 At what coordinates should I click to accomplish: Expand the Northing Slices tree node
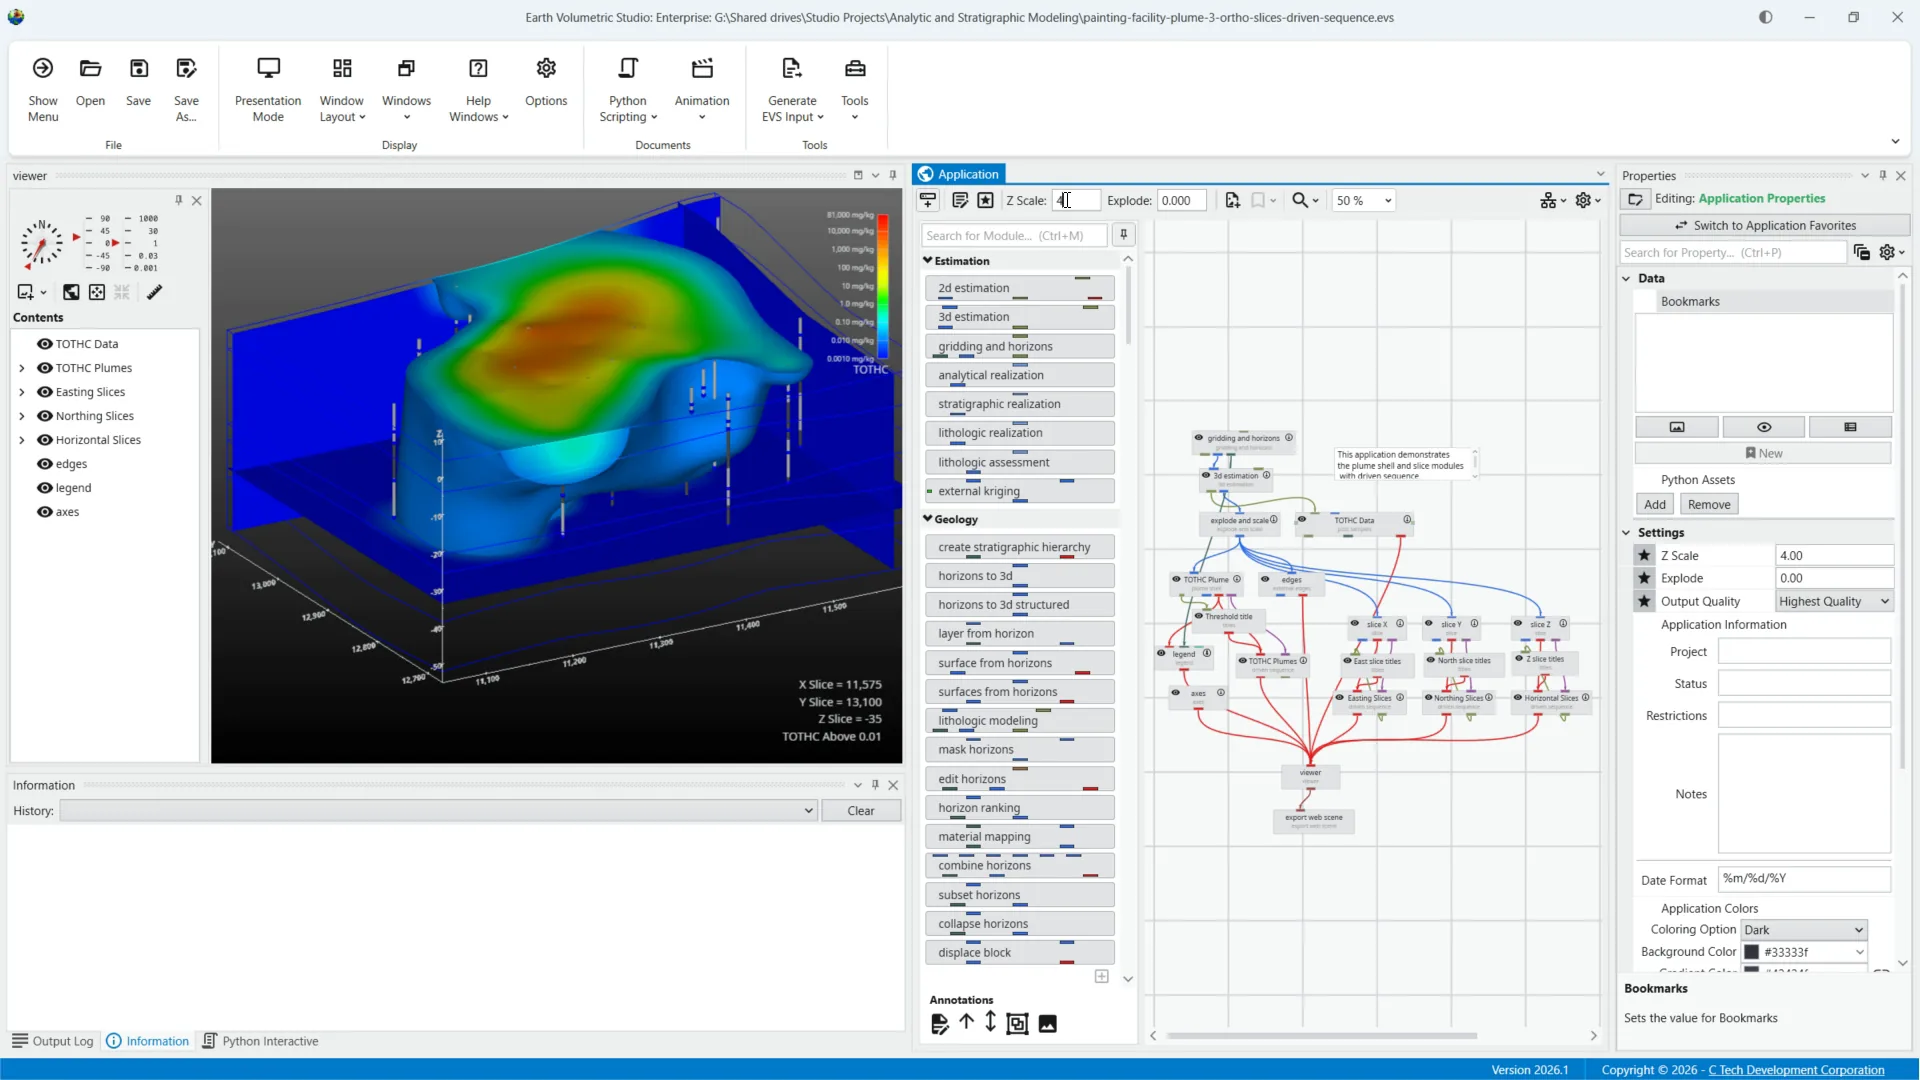(22, 416)
